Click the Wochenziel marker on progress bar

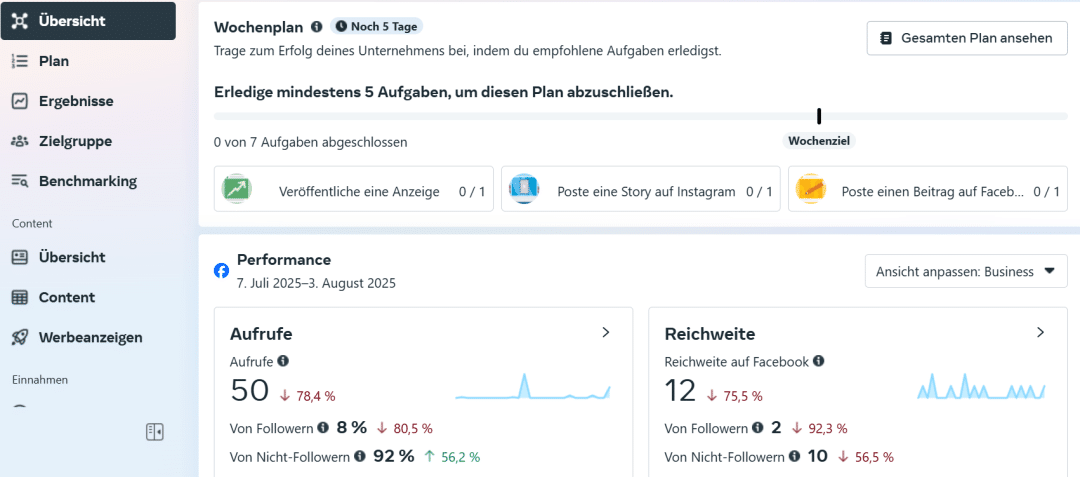point(819,117)
